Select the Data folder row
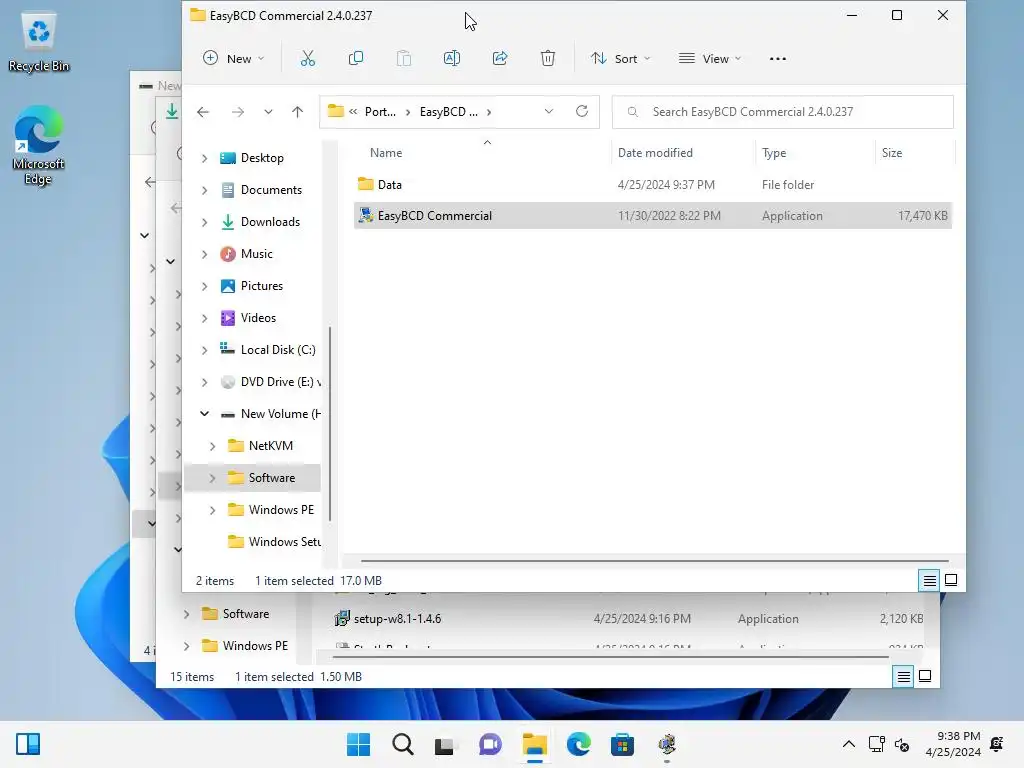1024x768 pixels. (653, 185)
